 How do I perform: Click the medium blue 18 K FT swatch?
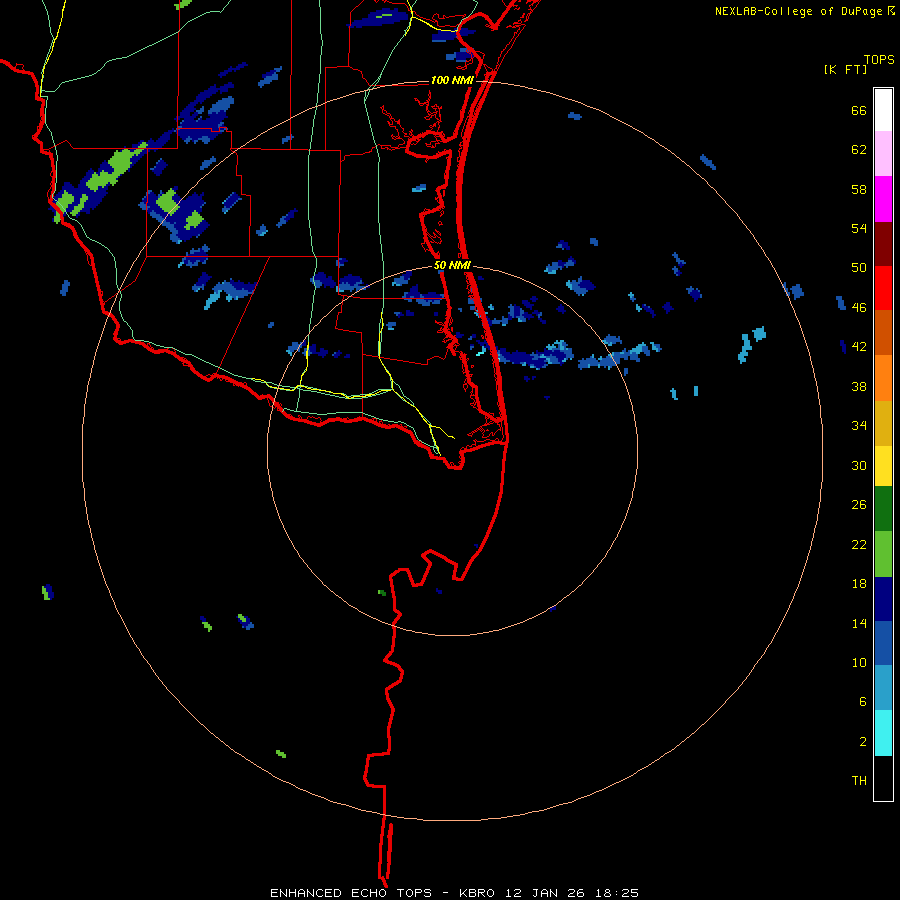883,643
